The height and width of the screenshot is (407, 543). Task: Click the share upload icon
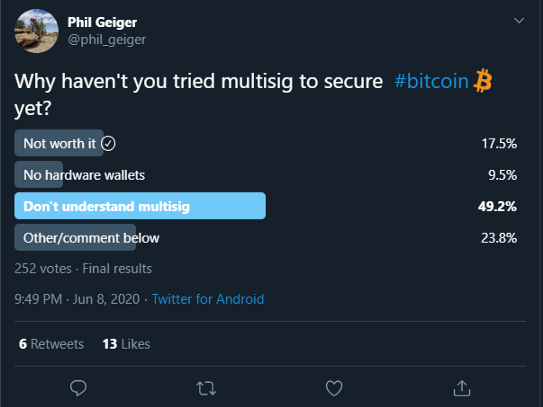tap(462, 388)
